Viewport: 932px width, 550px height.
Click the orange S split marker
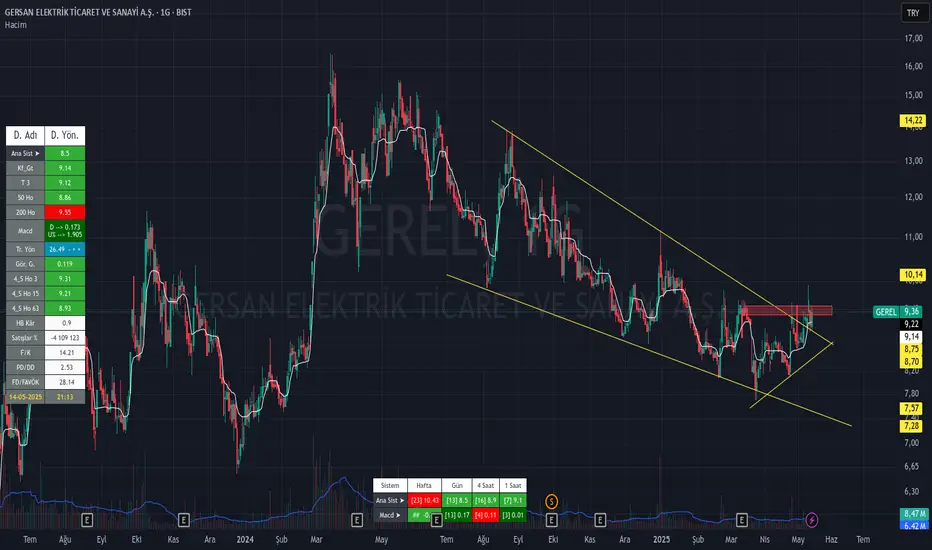tap(552, 502)
